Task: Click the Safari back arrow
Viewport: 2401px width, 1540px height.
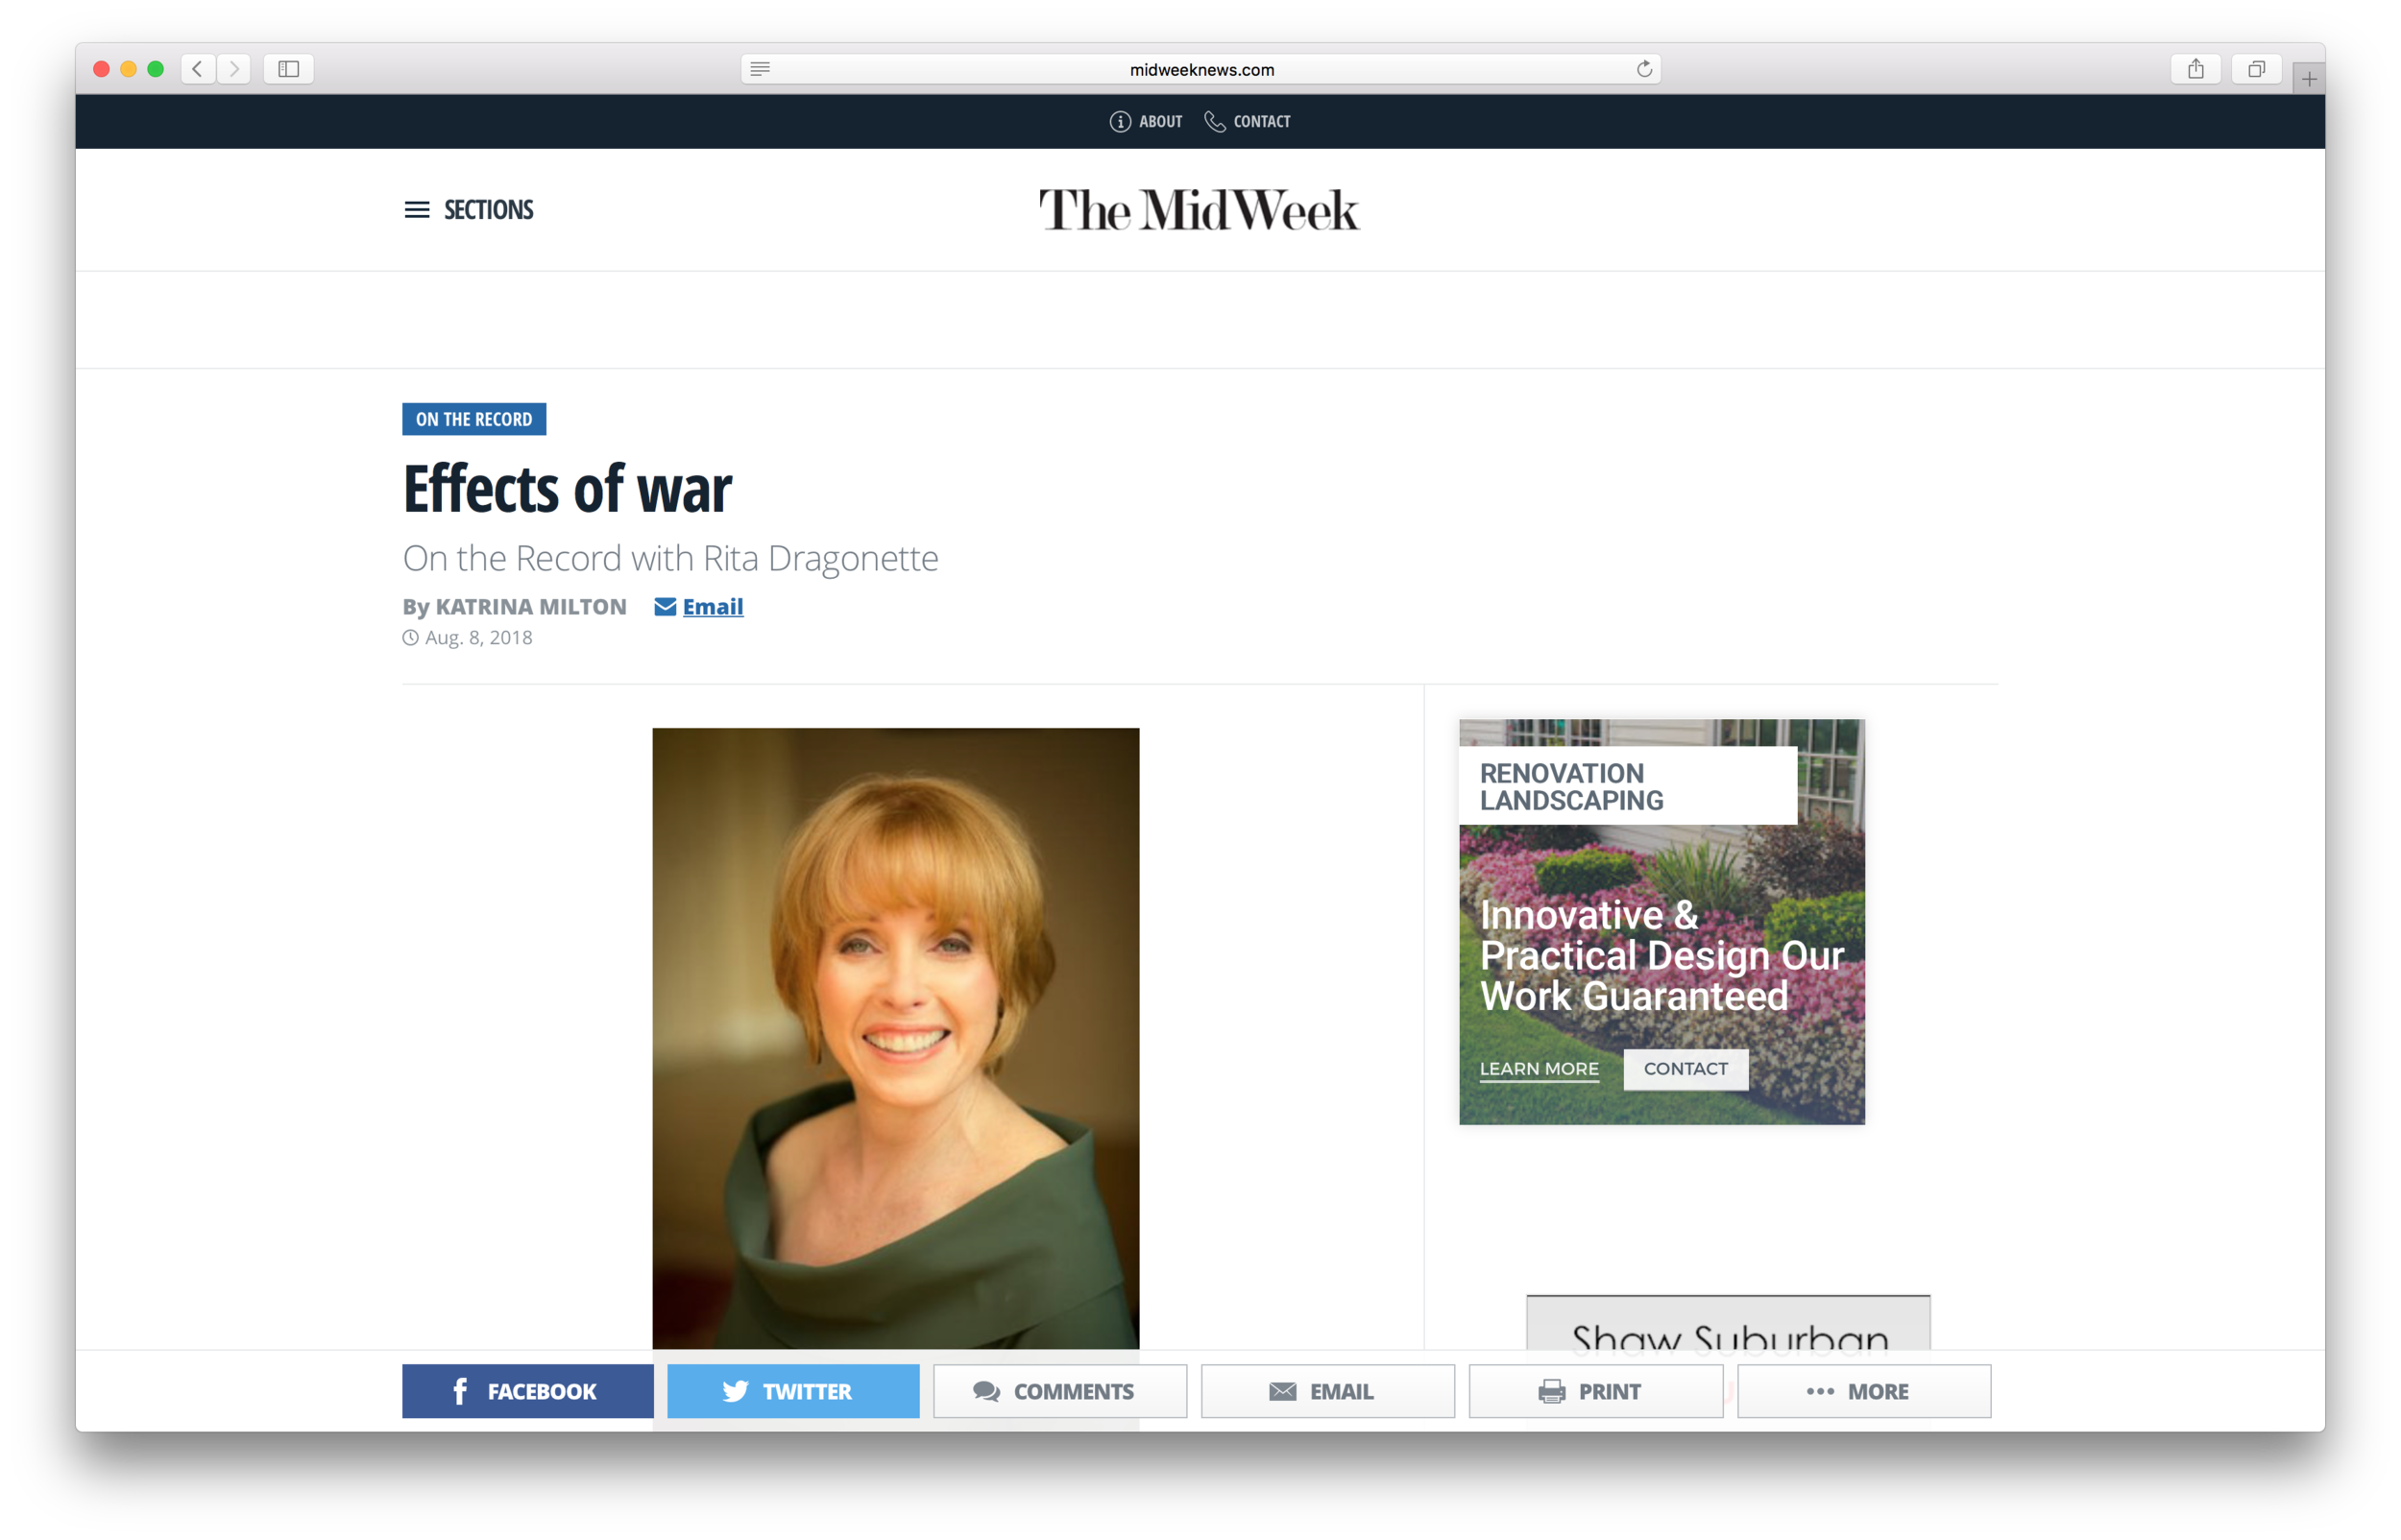Action: [197, 69]
